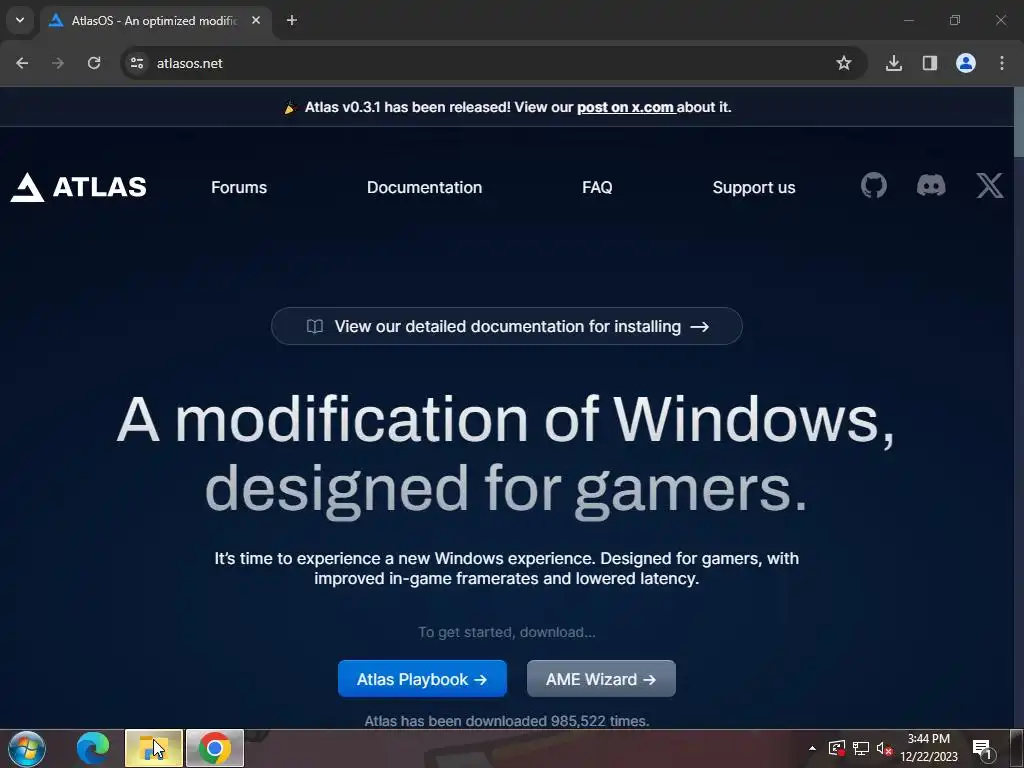The height and width of the screenshot is (768, 1024).
Task: Switch to Chrome on the taskbar
Action: [215, 748]
